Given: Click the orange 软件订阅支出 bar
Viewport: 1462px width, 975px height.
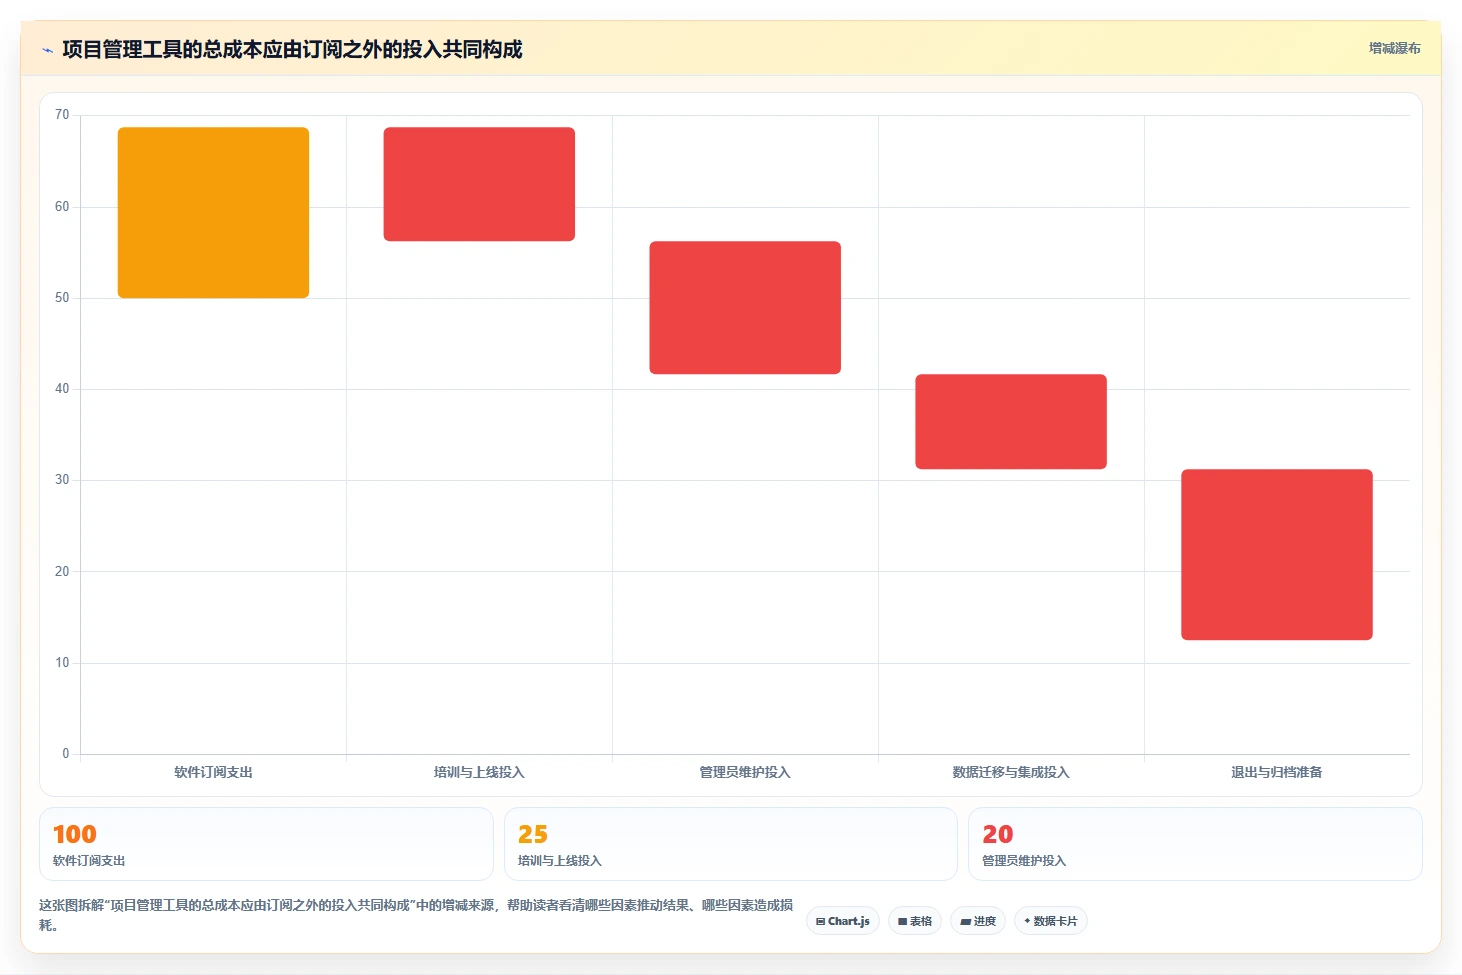Looking at the screenshot, I should [213, 212].
